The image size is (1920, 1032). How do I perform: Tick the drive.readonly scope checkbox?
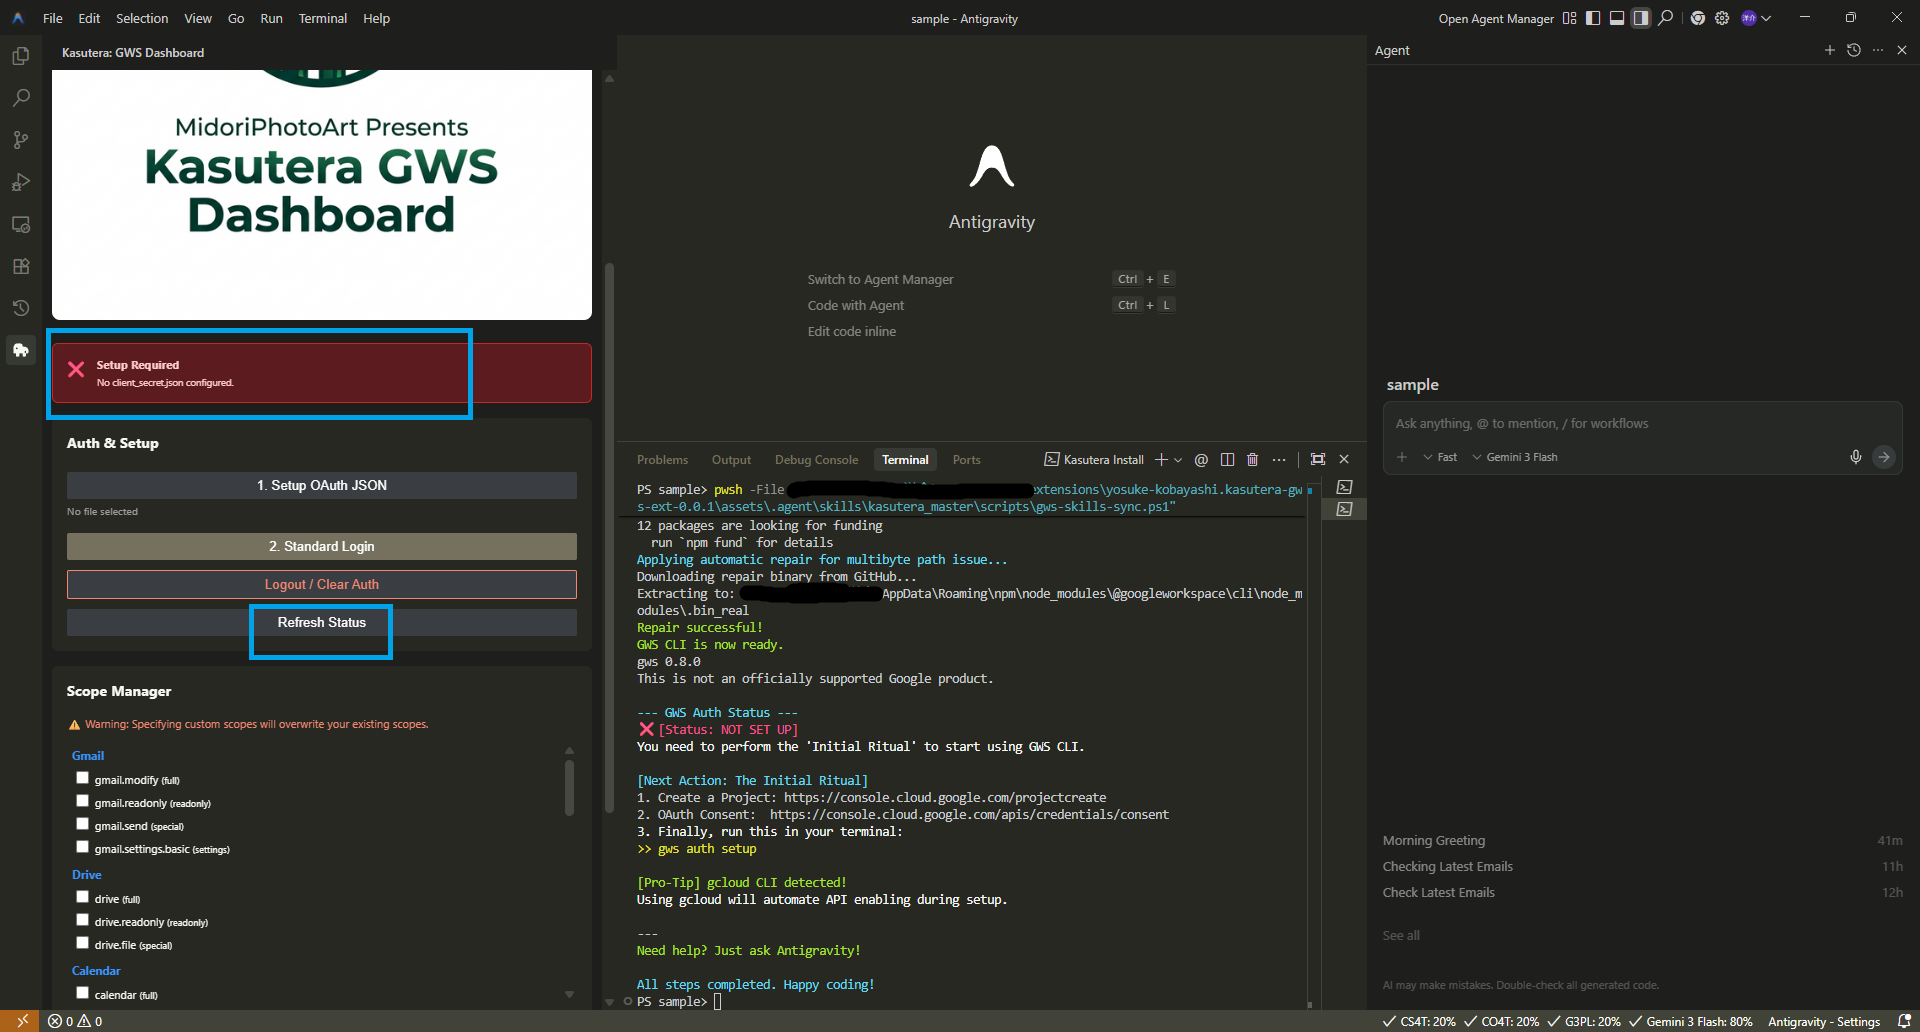point(83,920)
